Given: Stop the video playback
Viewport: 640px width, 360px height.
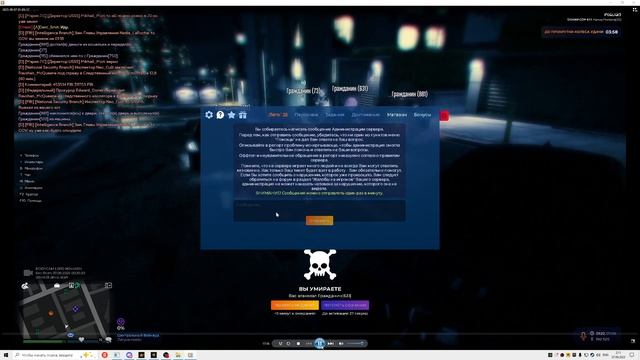Looking at the screenshot, I should point(298,344).
